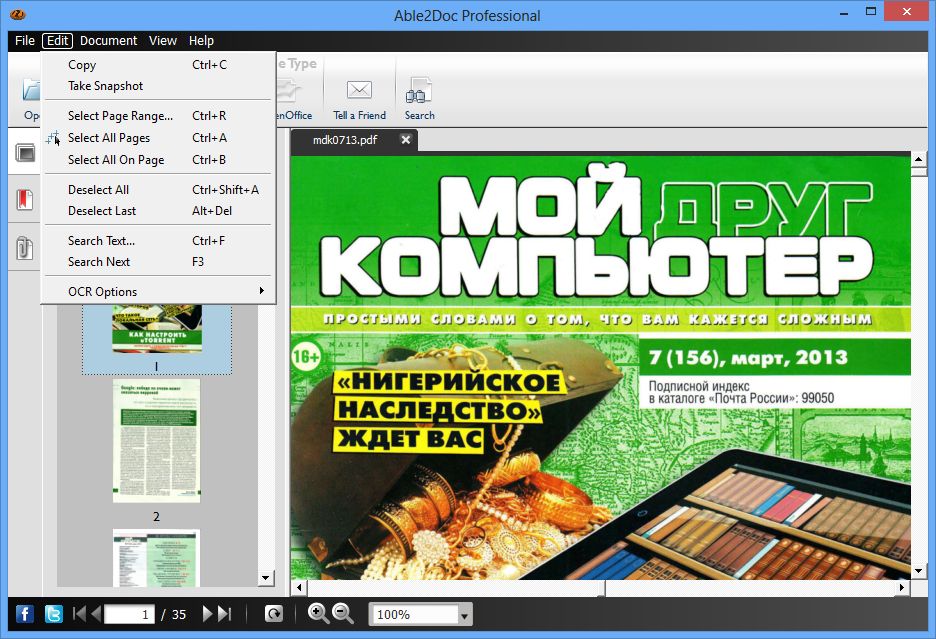The width and height of the screenshot is (936, 639).
Task: Select Page Range... menu entry
Action: [158, 116]
